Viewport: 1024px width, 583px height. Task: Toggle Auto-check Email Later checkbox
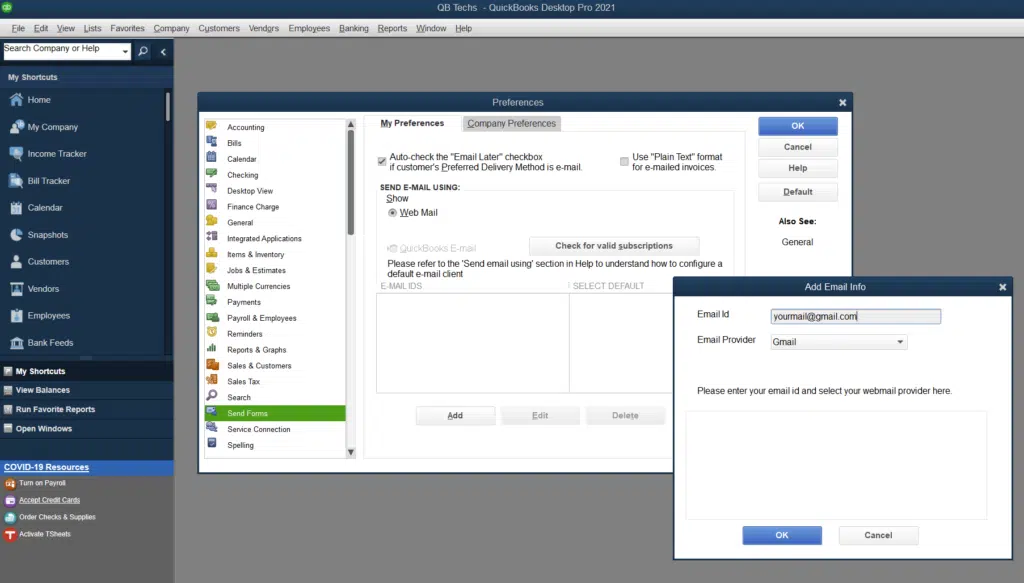382,161
